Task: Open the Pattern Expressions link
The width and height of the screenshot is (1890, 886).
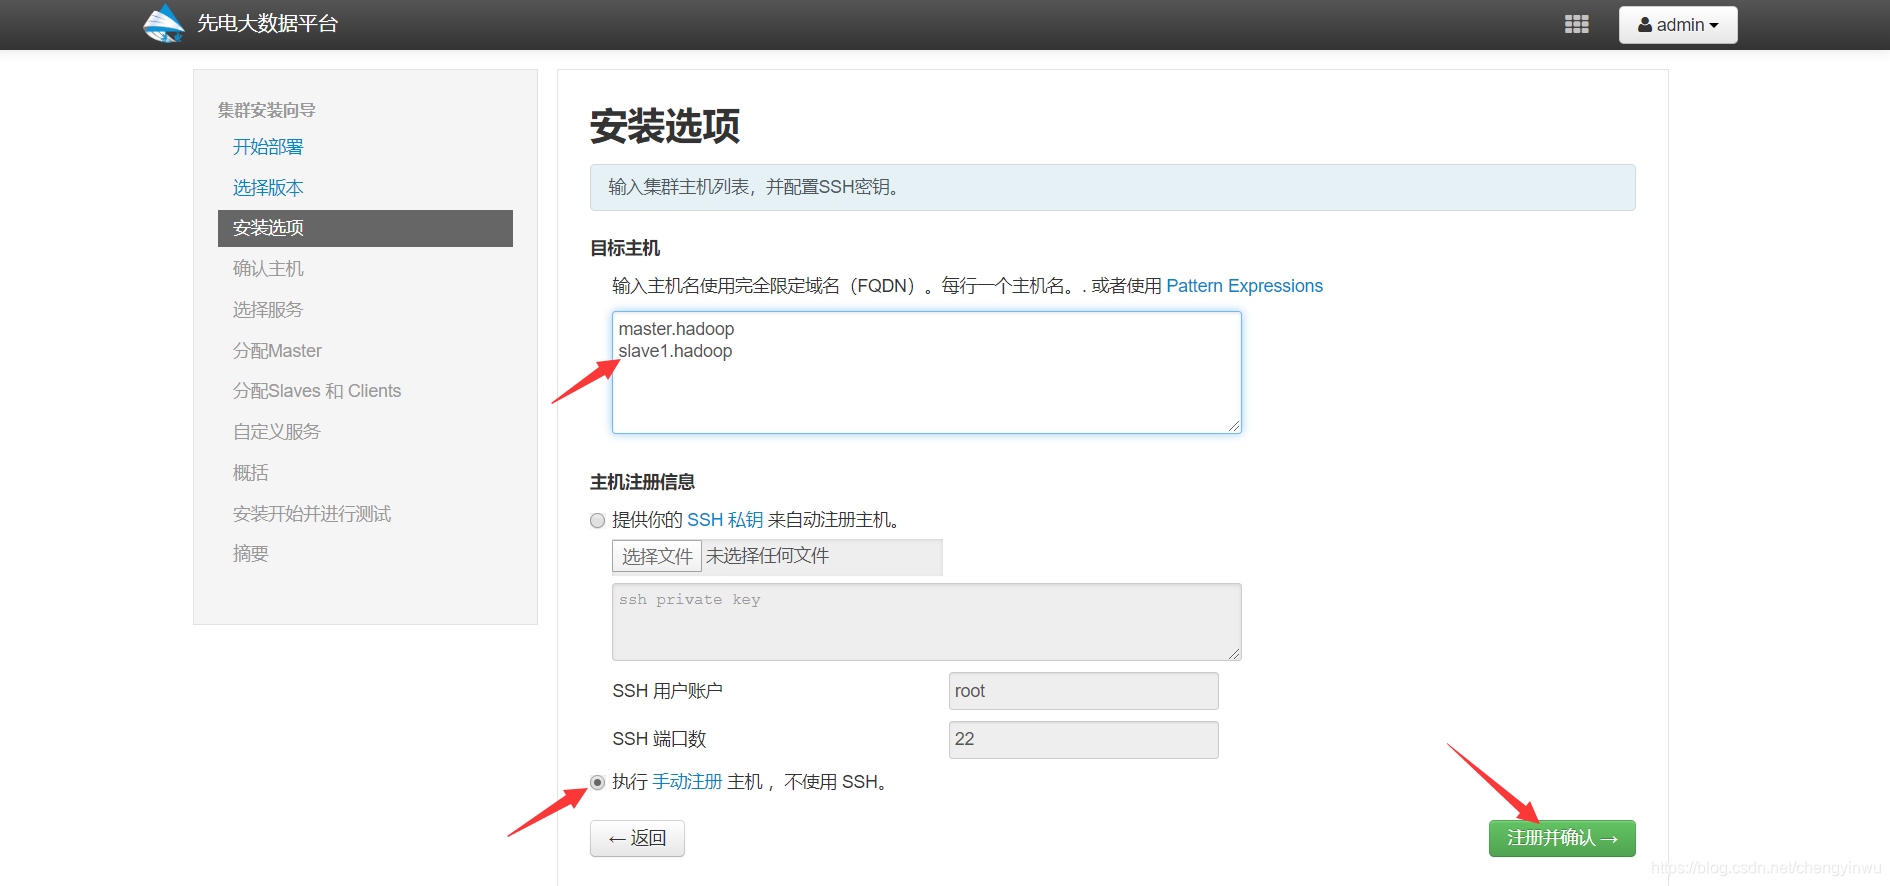Action: click(1244, 286)
